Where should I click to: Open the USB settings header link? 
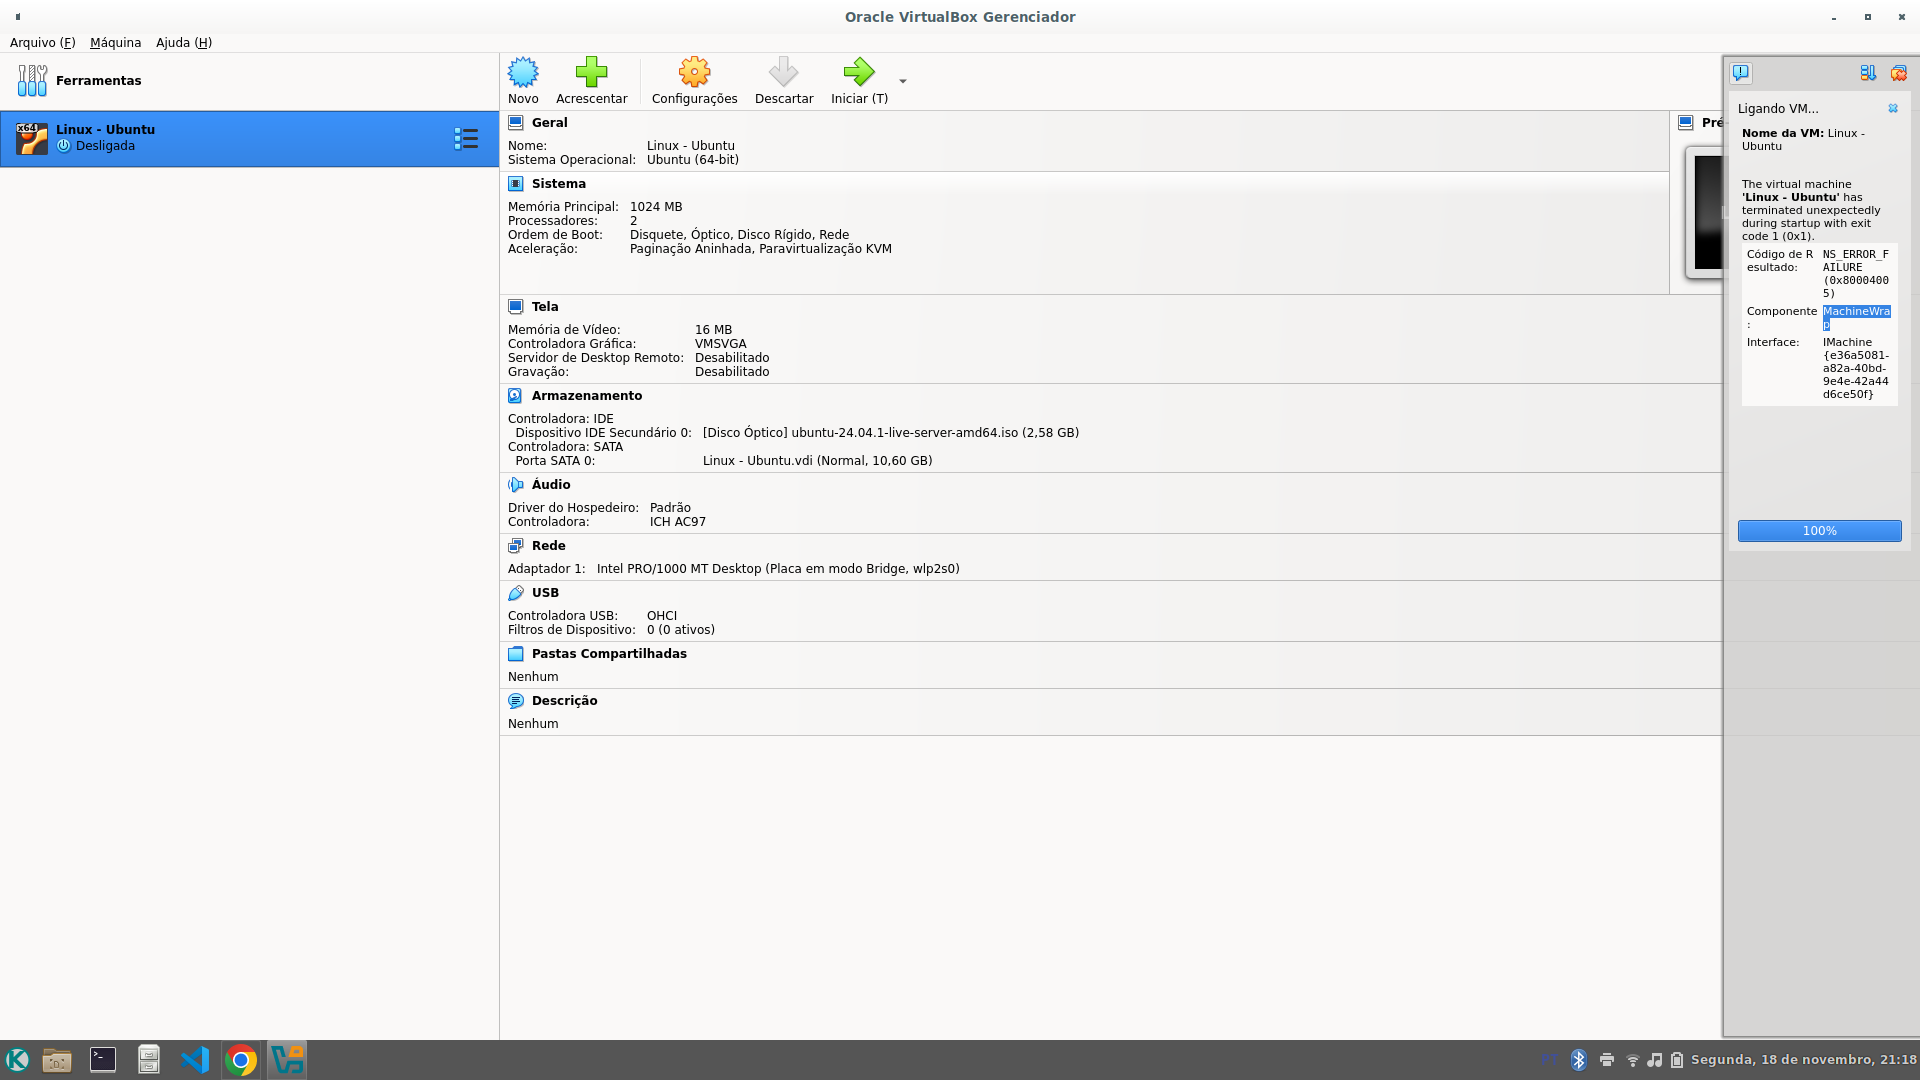tap(545, 592)
